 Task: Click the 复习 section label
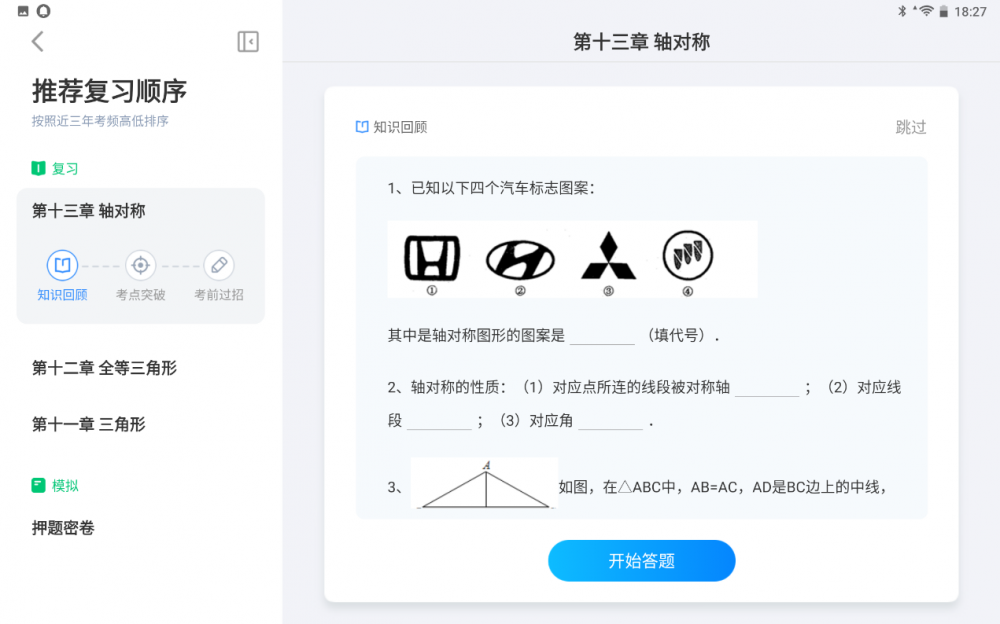pyautogui.click(x=65, y=168)
